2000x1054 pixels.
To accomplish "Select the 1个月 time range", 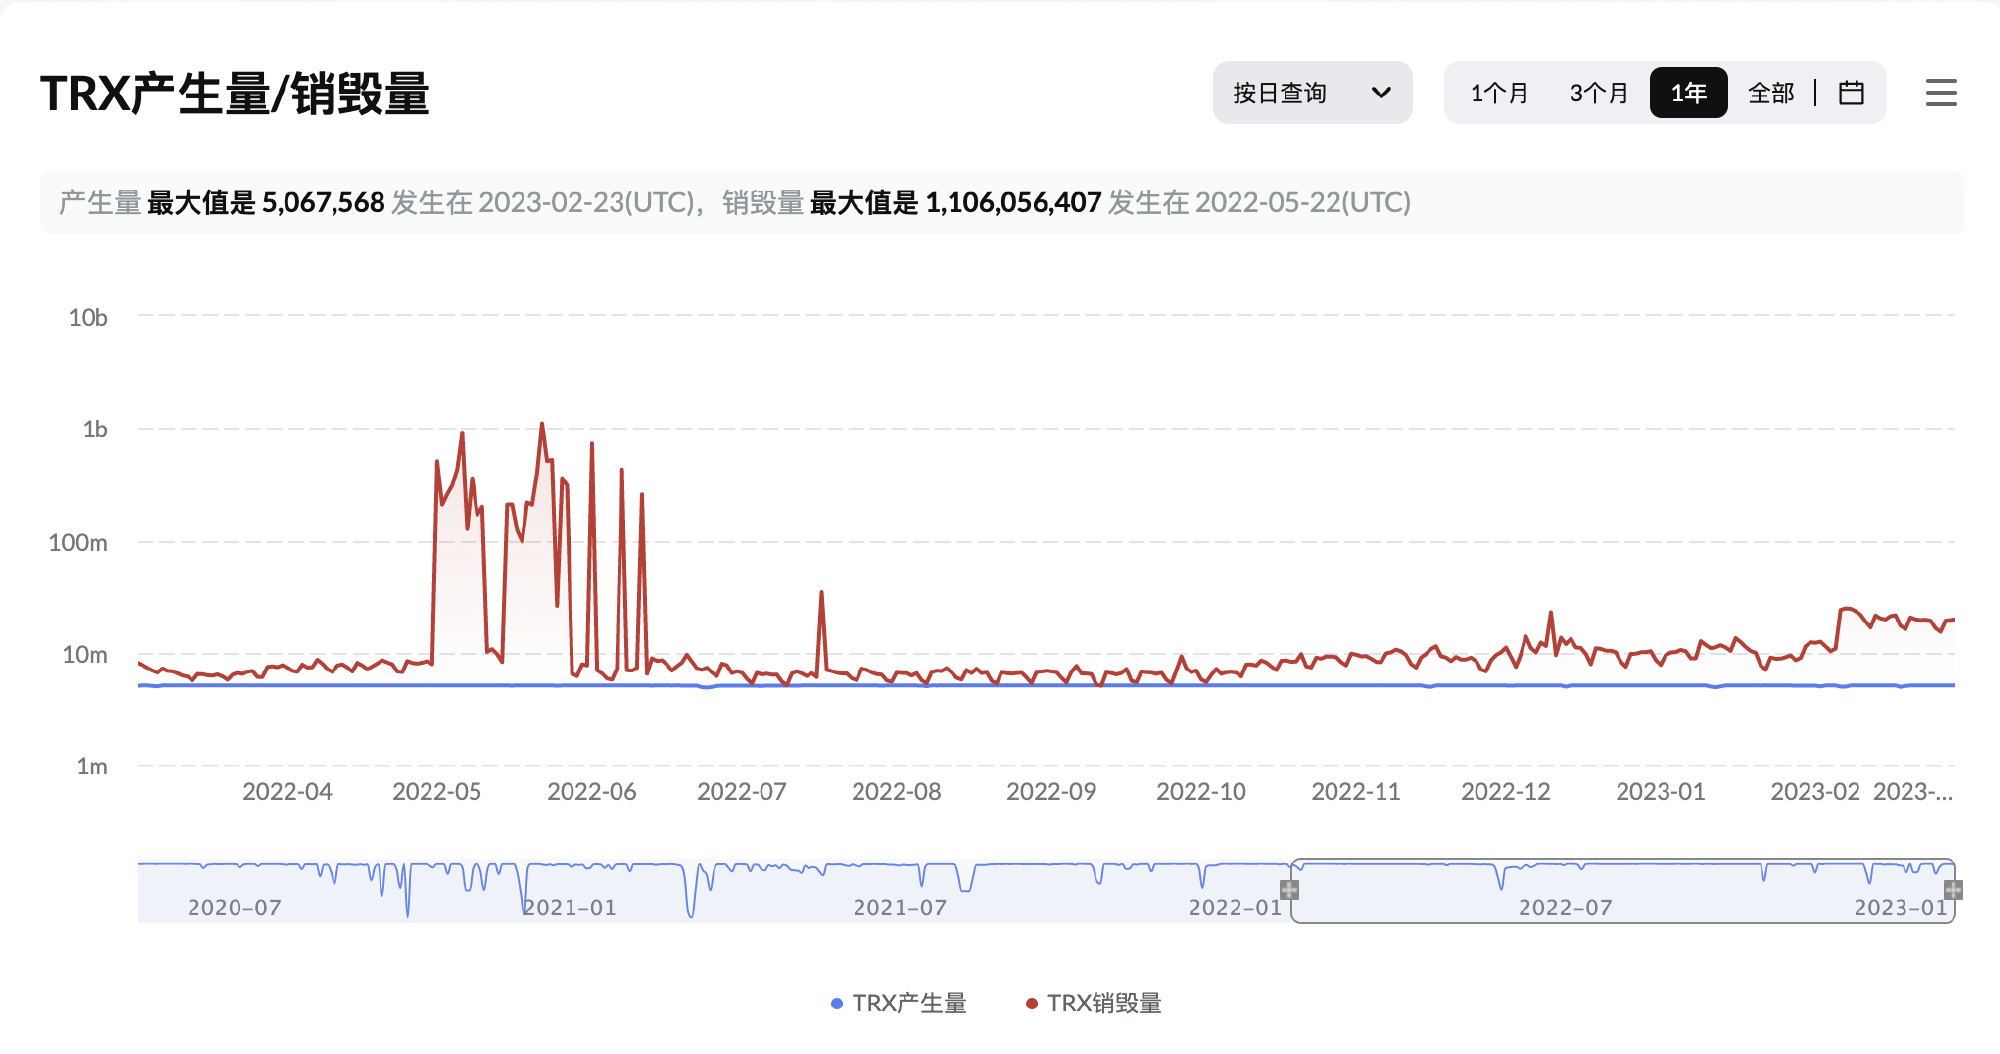I will tap(1499, 93).
